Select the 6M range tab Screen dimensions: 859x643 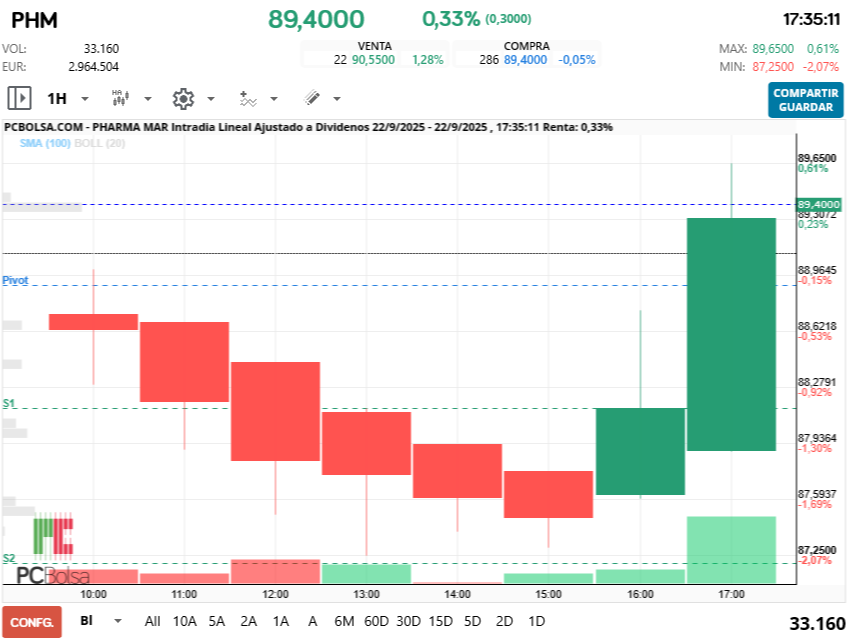344,621
